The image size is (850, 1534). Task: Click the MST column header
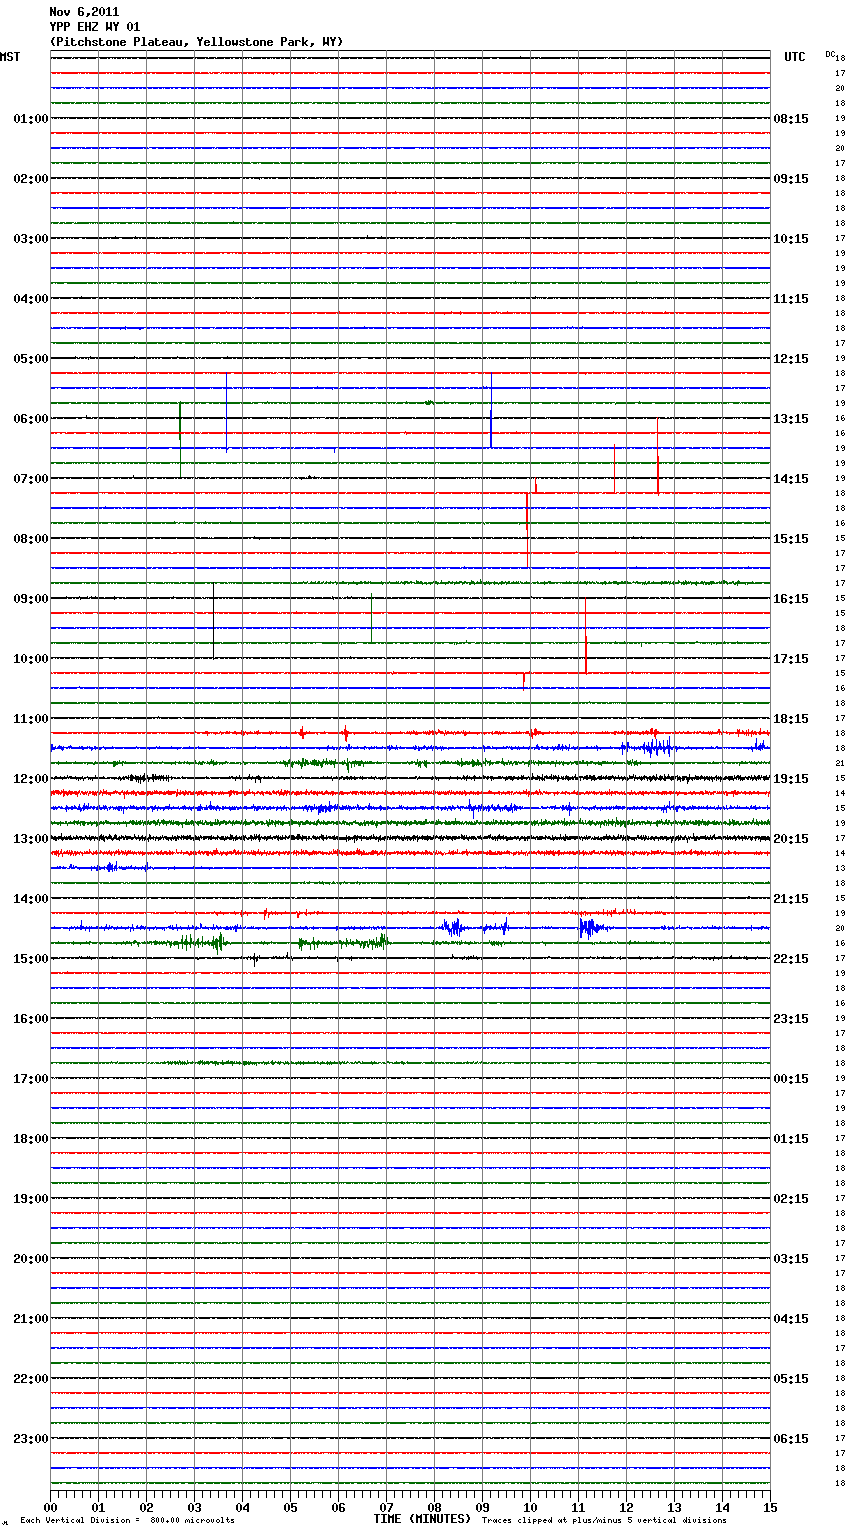[10, 57]
